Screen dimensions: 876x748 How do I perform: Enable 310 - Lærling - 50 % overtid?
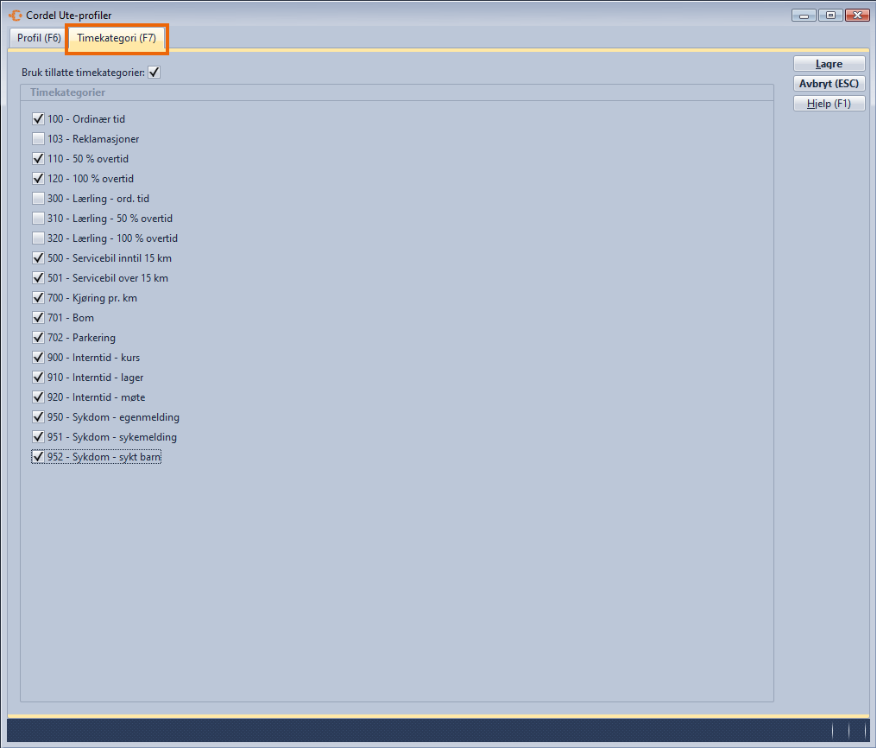coord(38,218)
